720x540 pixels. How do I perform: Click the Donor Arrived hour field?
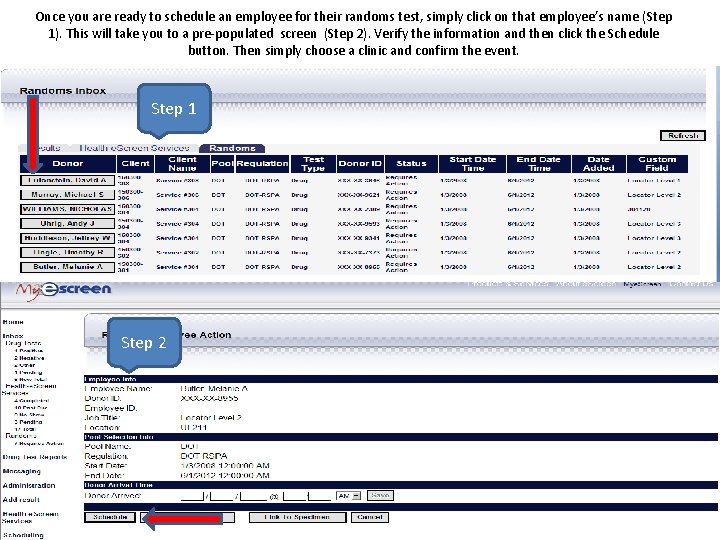294,496
